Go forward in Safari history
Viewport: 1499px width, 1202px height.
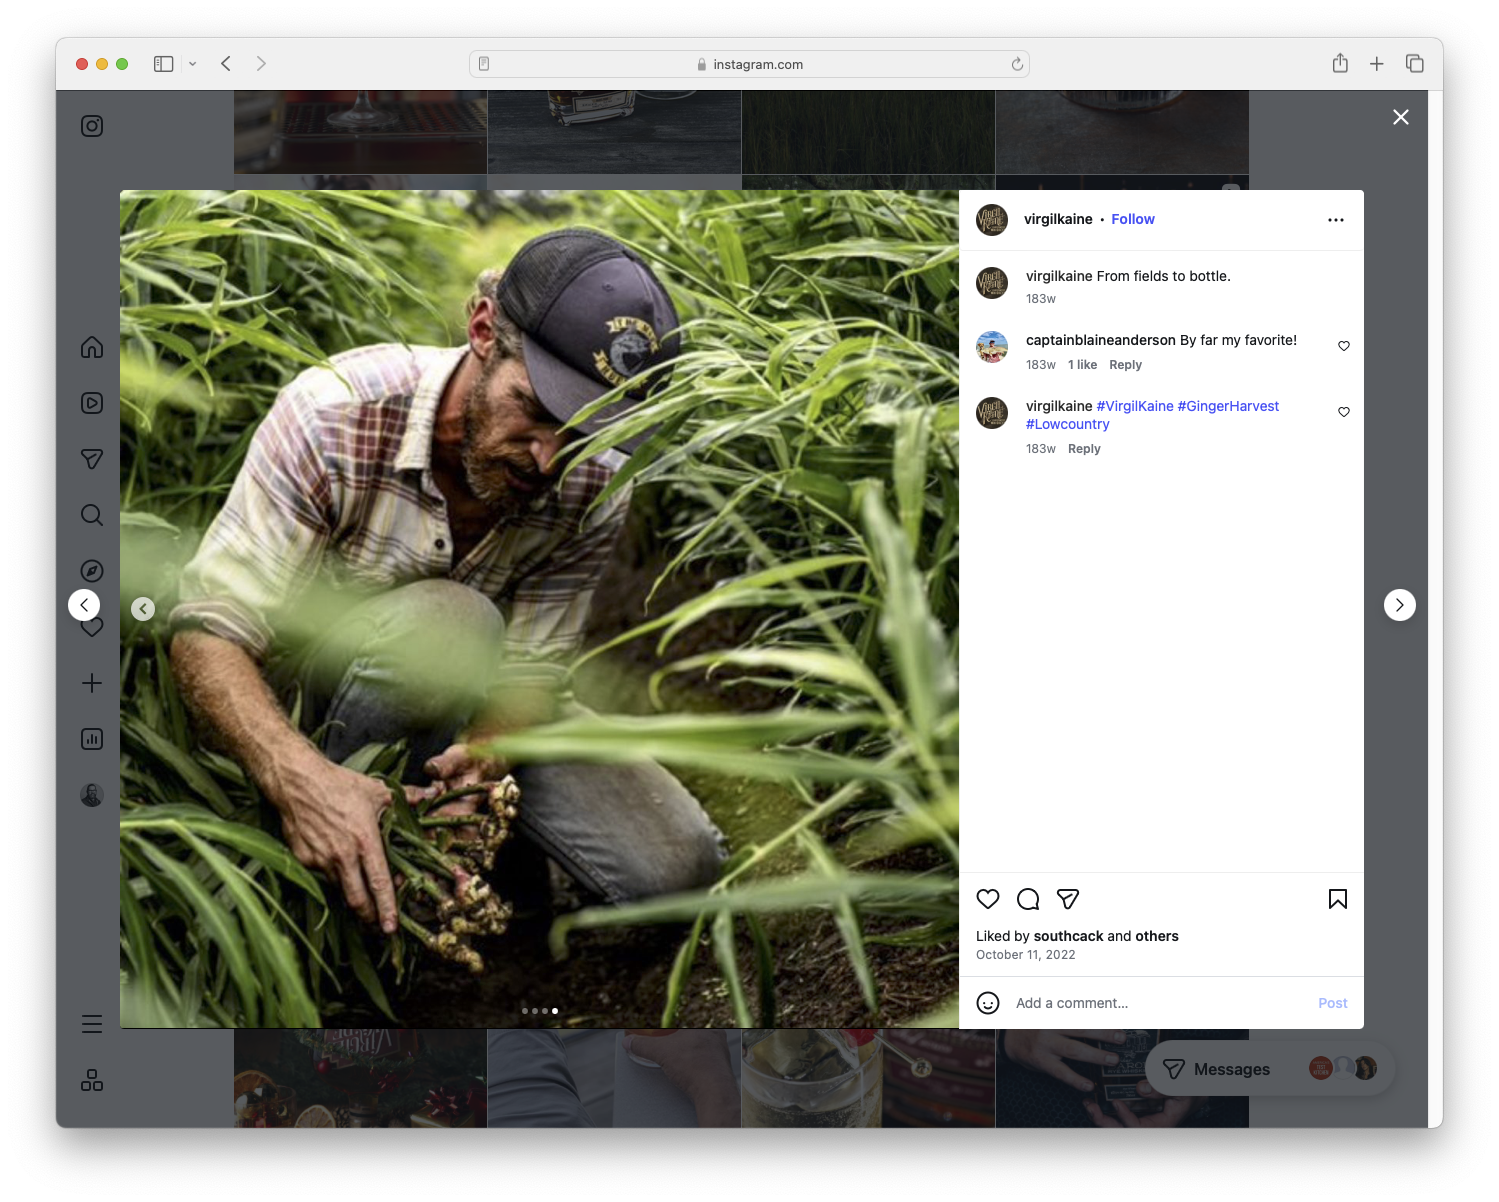click(261, 64)
